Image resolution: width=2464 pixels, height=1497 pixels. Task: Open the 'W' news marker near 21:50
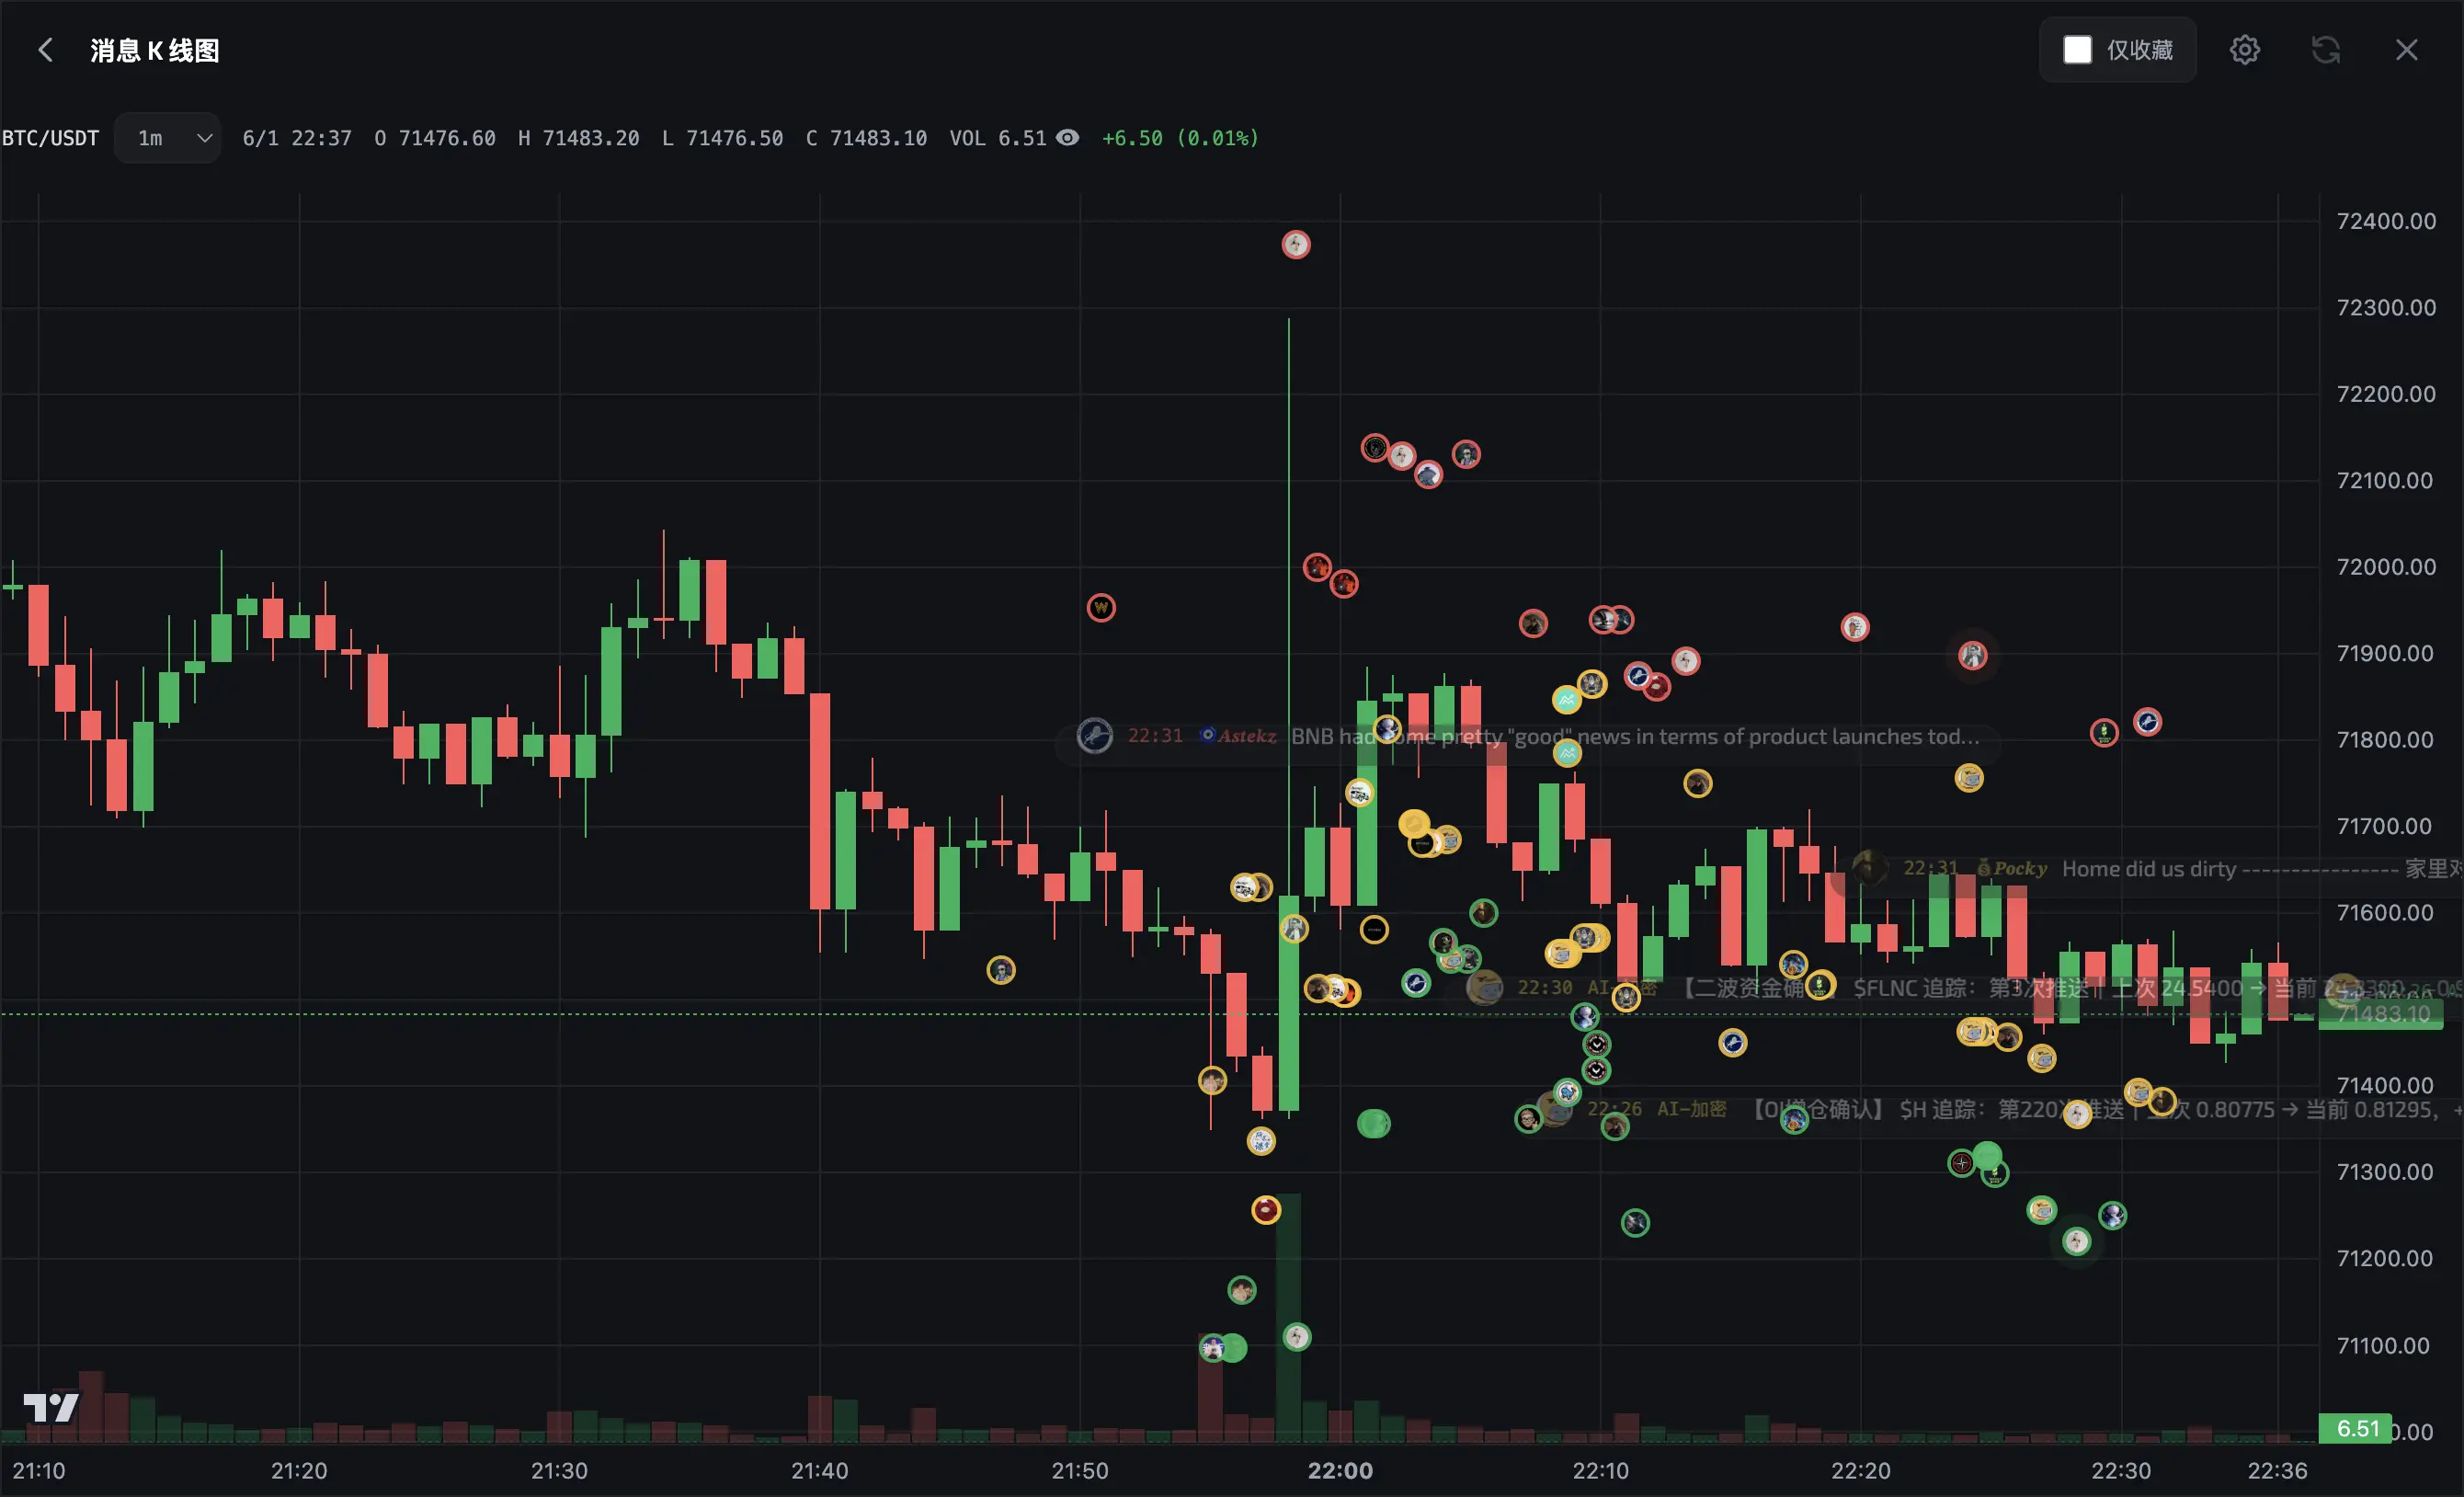[1101, 607]
